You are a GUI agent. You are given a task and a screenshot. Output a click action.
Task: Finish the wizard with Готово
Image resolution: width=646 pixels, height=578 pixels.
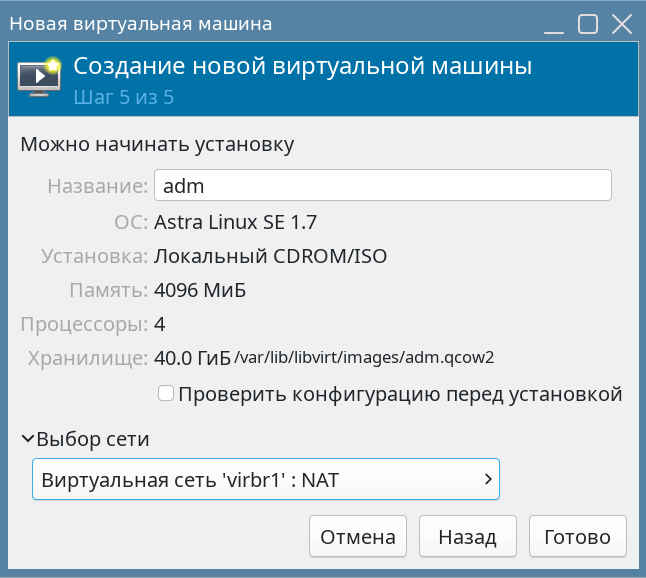click(577, 537)
